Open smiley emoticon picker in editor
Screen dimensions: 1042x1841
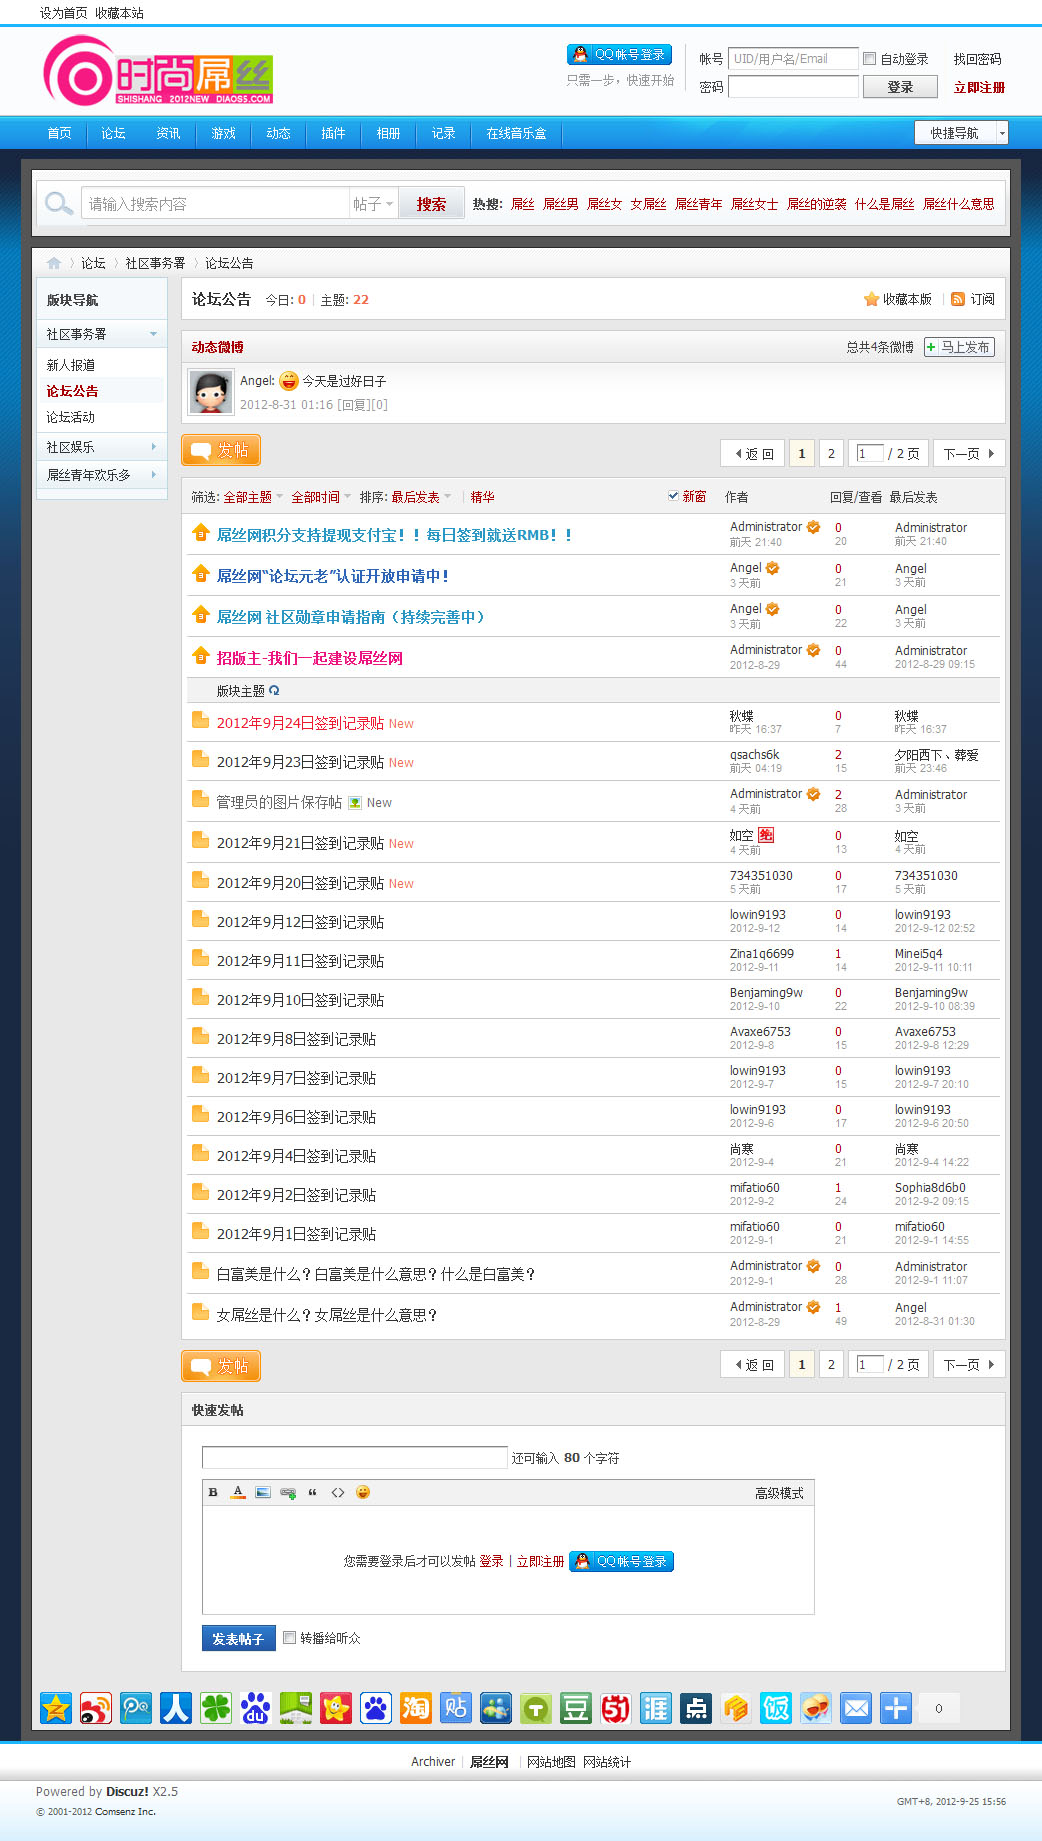click(x=363, y=1492)
